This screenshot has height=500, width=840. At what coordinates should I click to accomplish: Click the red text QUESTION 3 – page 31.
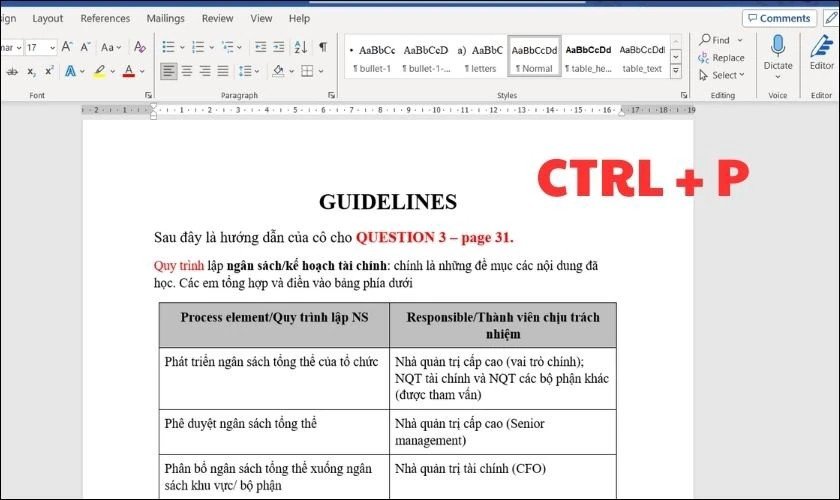pyautogui.click(x=434, y=237)
